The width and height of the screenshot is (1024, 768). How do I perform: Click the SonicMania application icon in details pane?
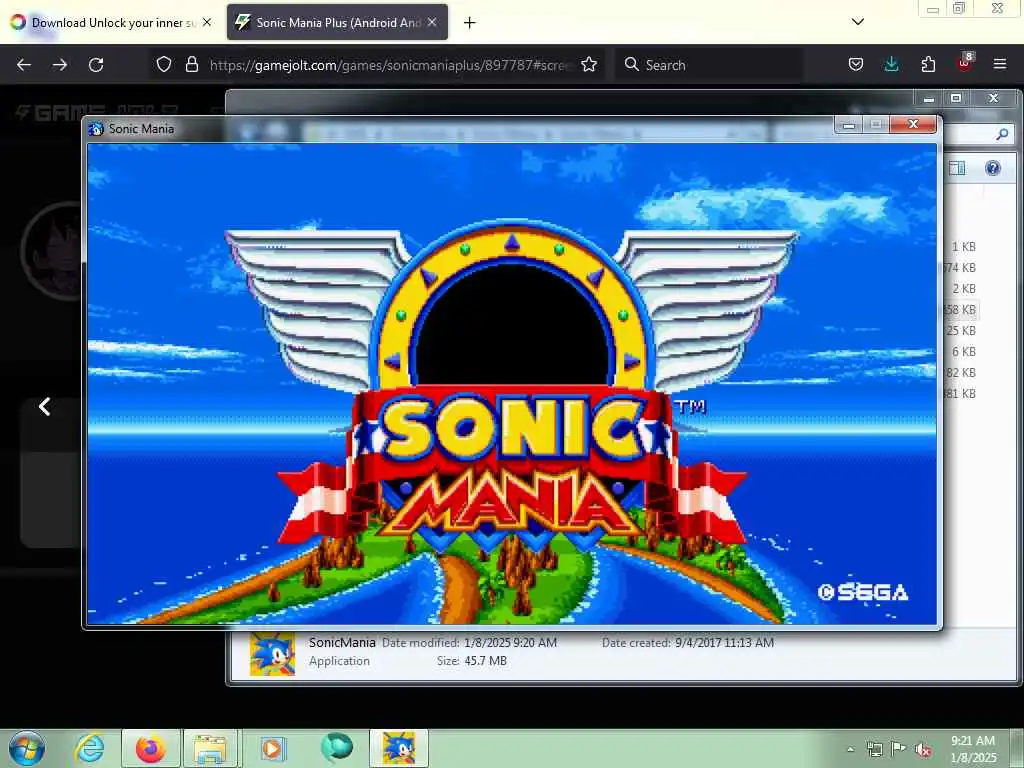(x=272, y=654)
